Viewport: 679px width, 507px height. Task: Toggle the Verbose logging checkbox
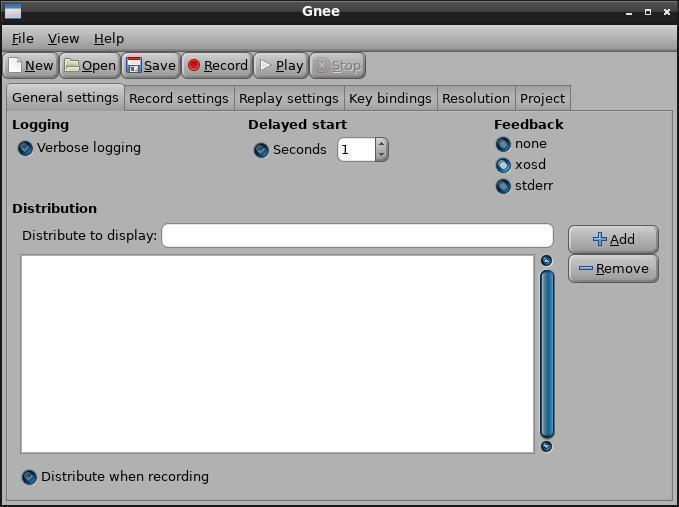pyautogui.click(x=26, y=148)
